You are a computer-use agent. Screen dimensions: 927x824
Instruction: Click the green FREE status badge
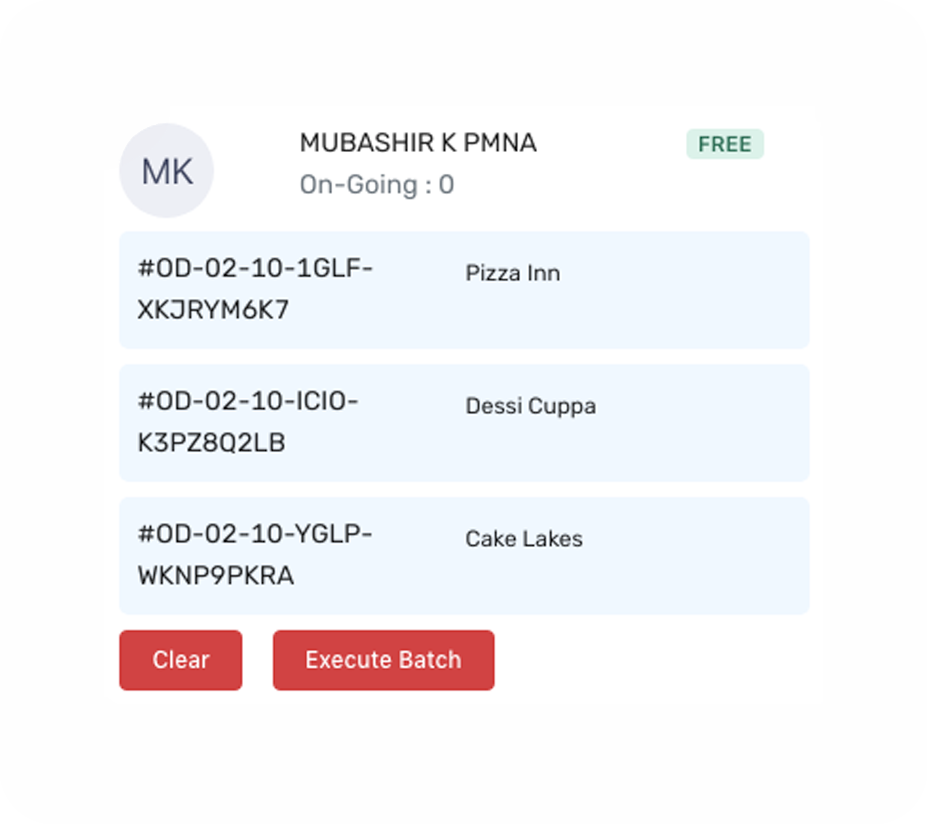point(725,144)
